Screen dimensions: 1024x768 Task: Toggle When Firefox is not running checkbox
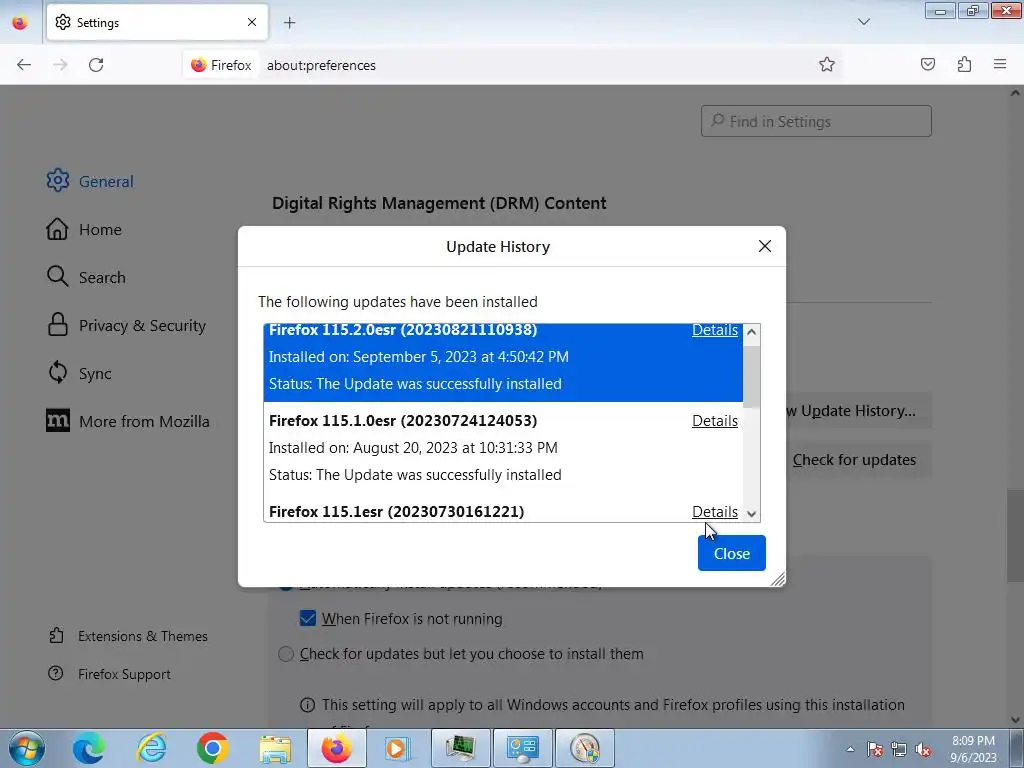(308, 618)
